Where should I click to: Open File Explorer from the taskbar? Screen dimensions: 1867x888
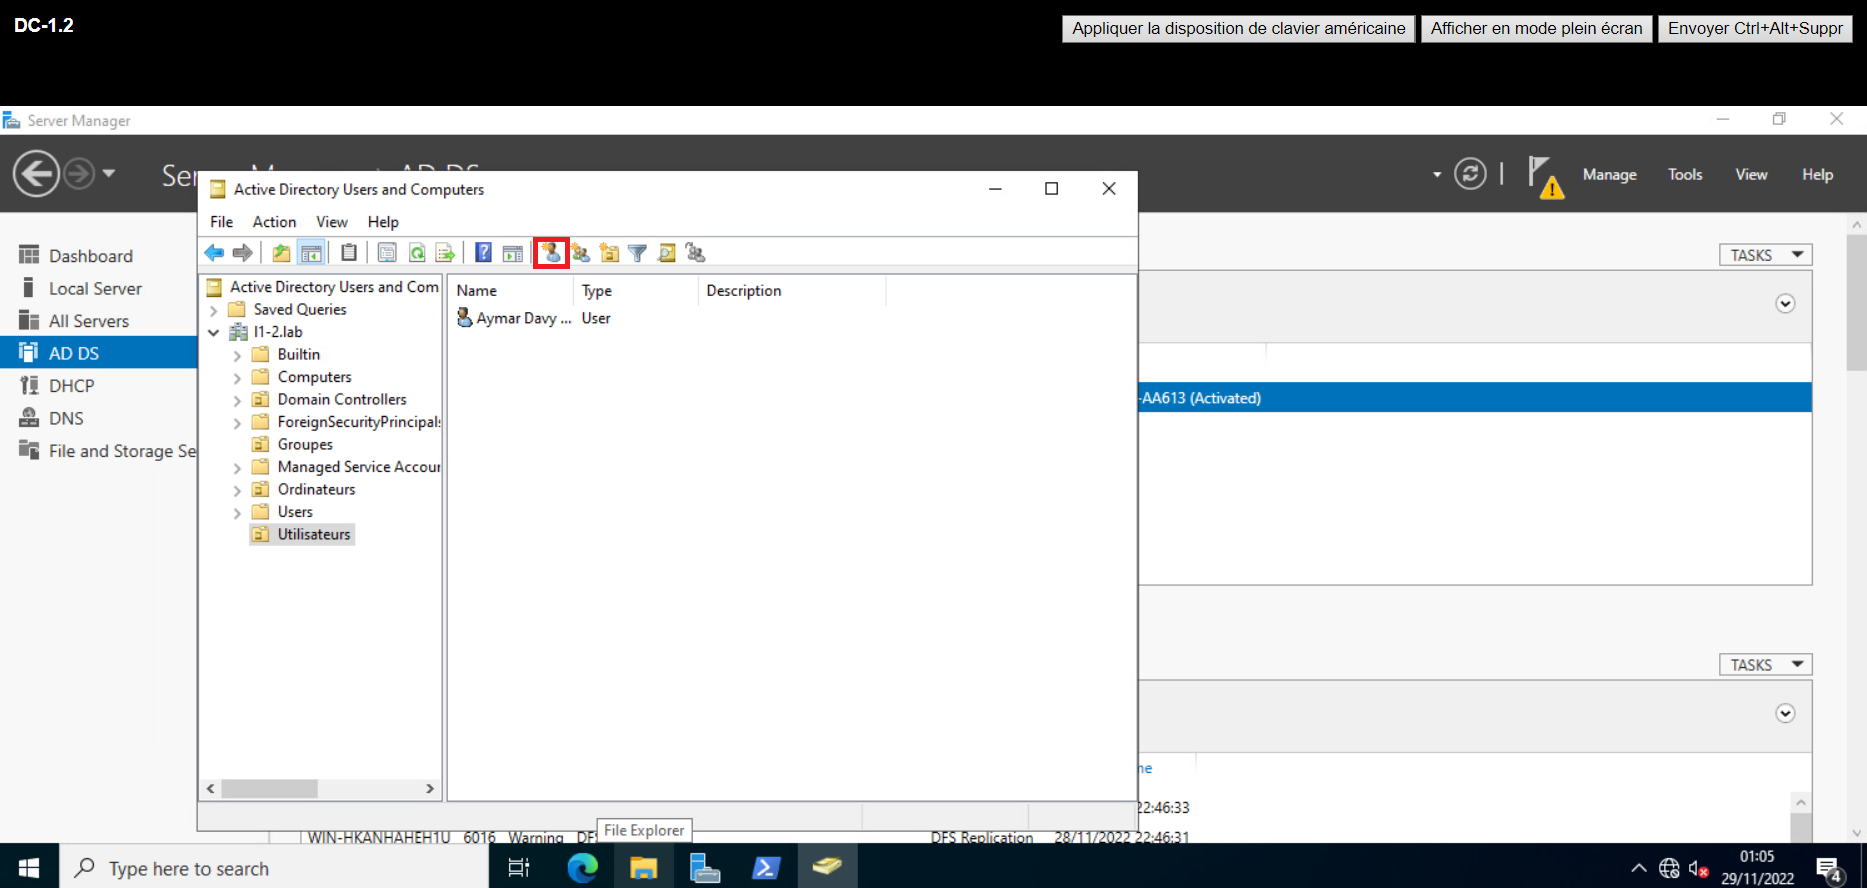tap(643, 867)
